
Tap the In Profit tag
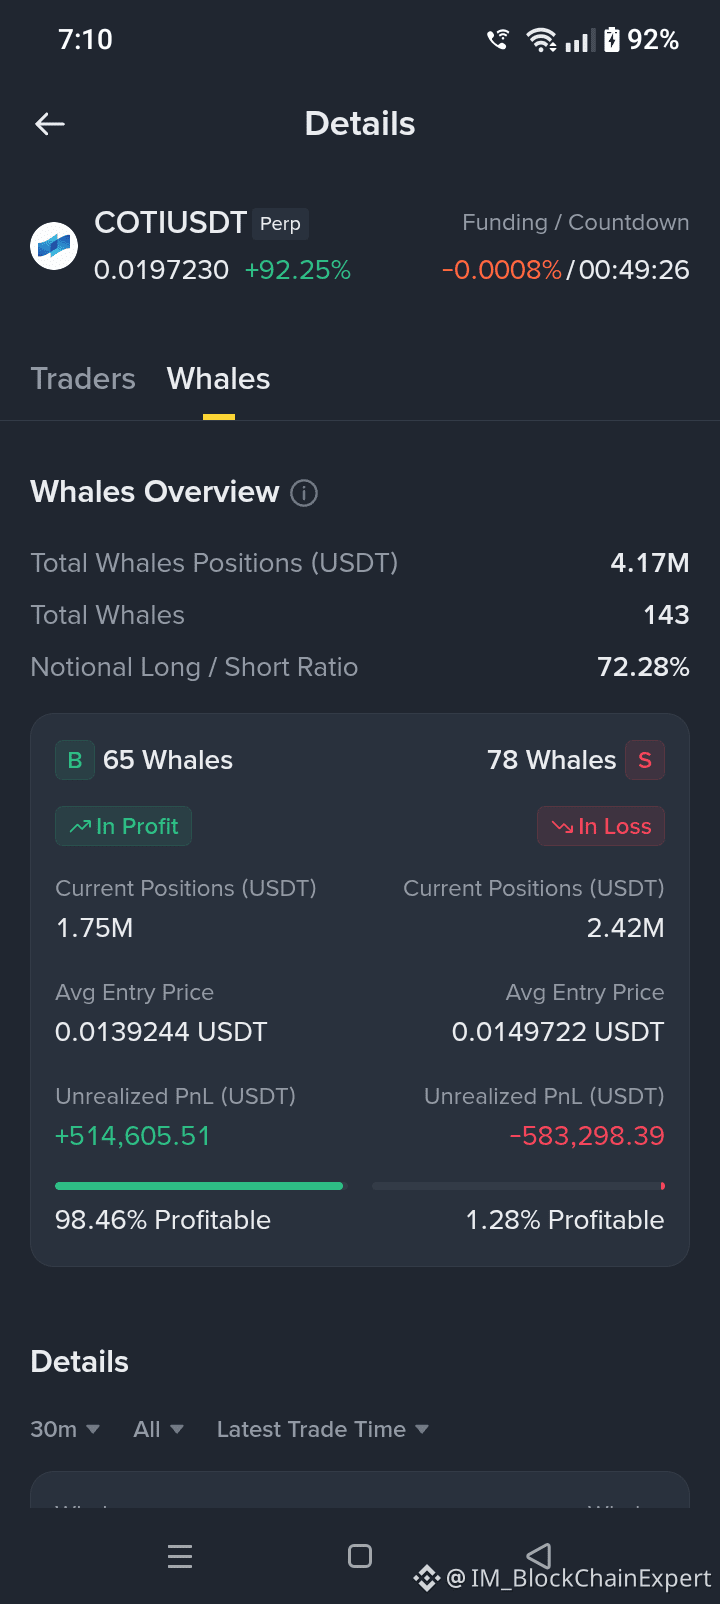[x=123, y=826]
